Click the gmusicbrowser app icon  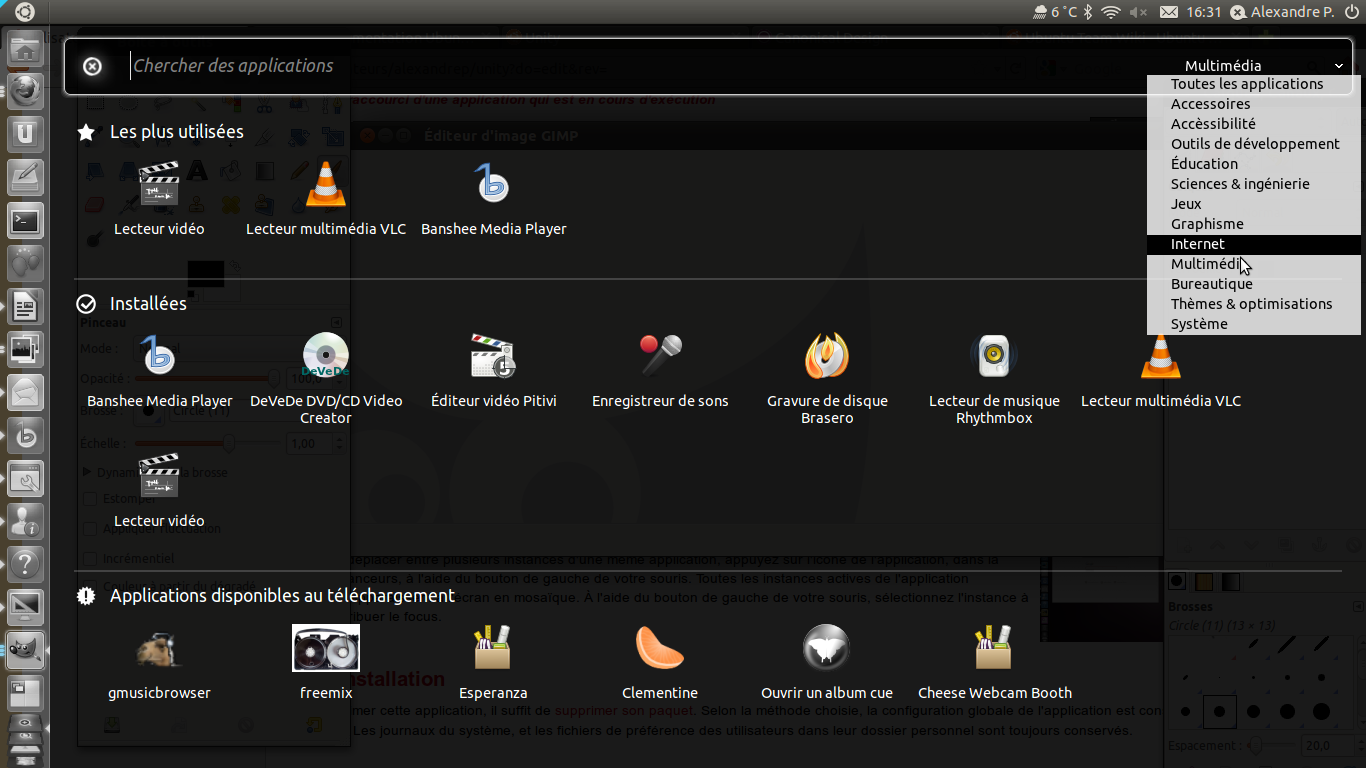coord(160,649)
